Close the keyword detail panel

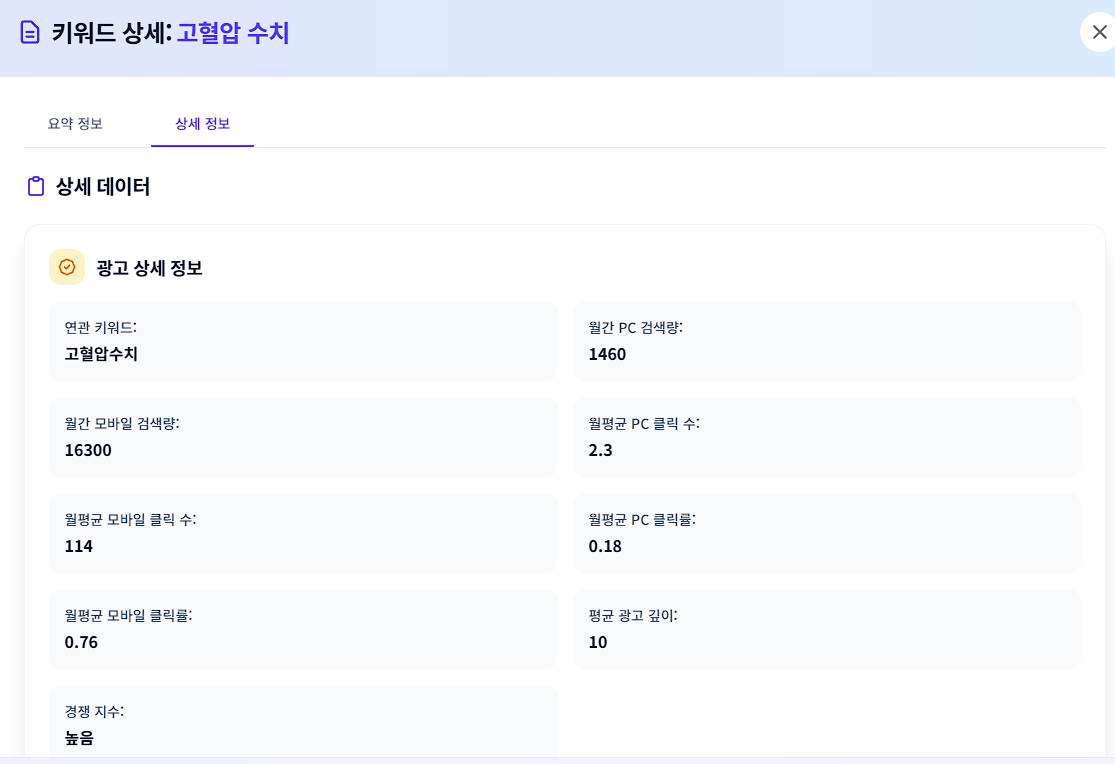click(1099, 32)
